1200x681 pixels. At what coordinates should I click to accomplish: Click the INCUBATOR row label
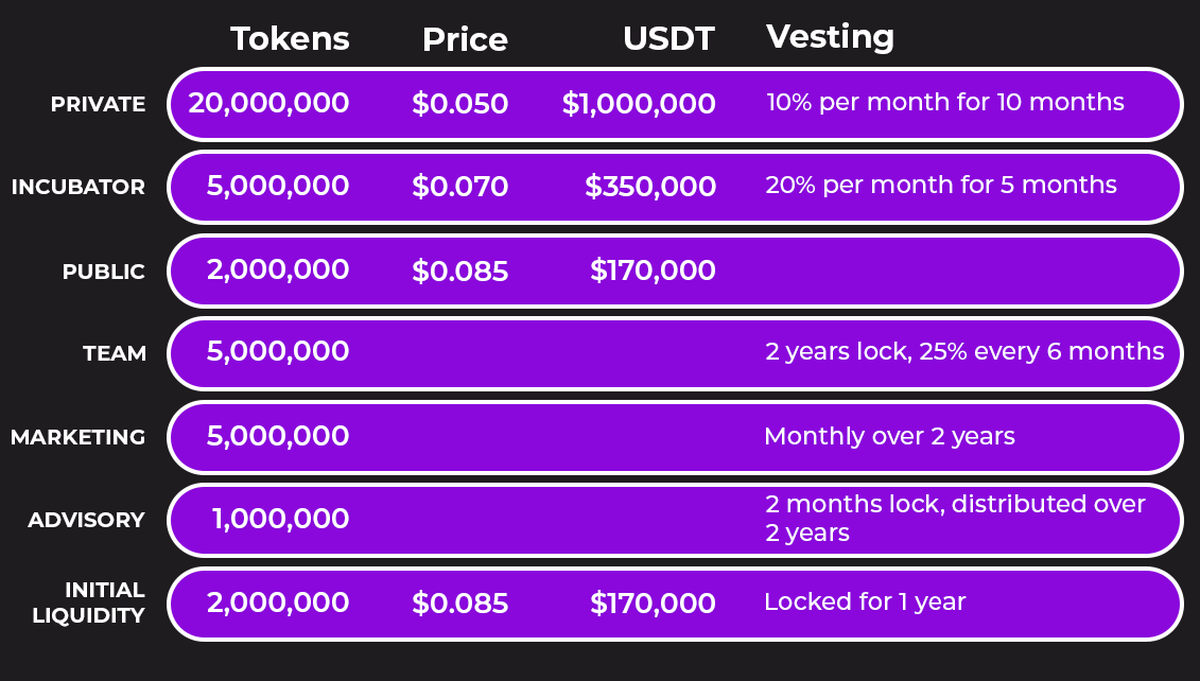(x=78, y=187)
